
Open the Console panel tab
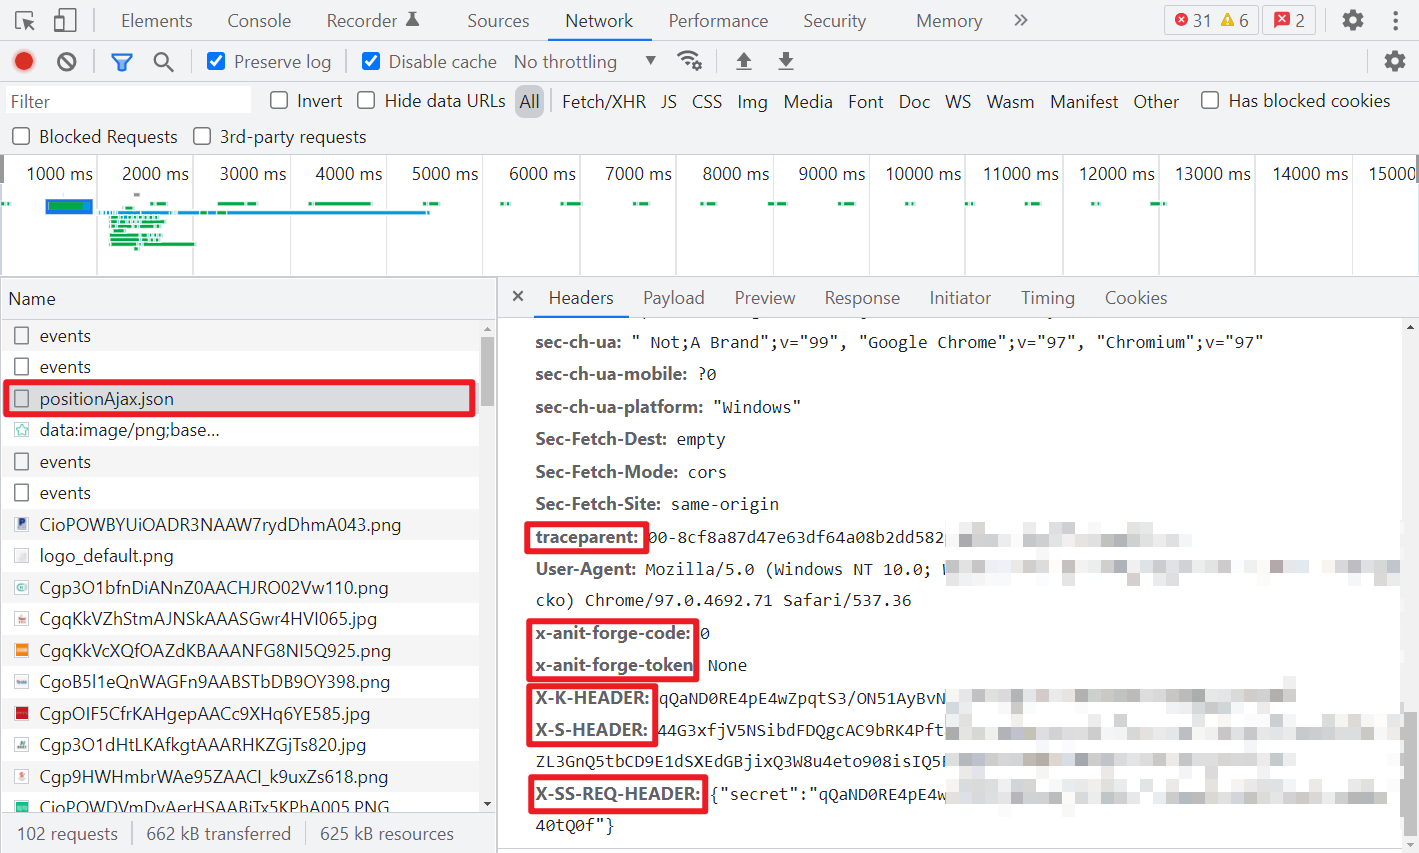coord(259,20)
